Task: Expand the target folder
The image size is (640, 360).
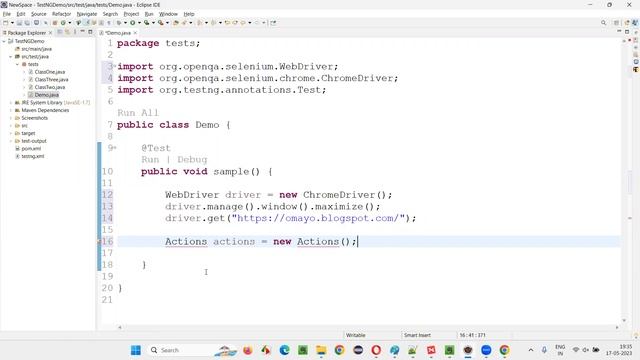Action: 11,133
